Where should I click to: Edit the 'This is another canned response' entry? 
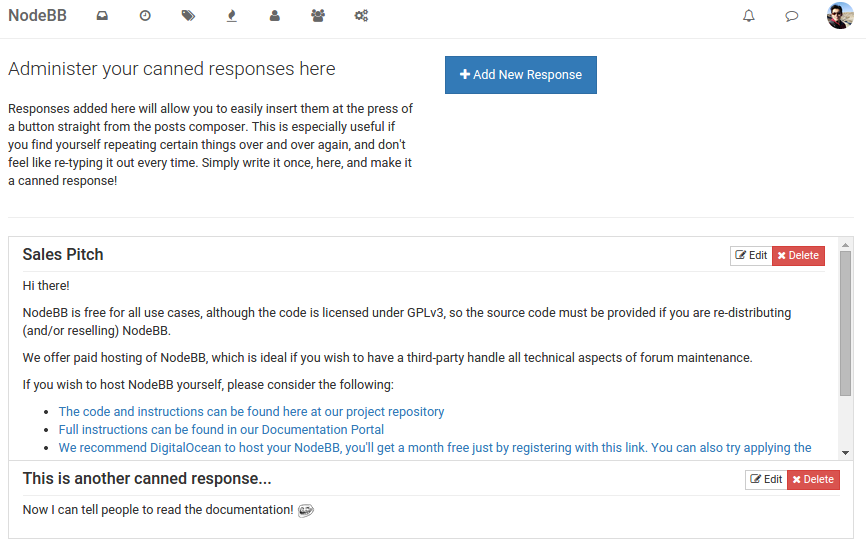coord(766,479)
